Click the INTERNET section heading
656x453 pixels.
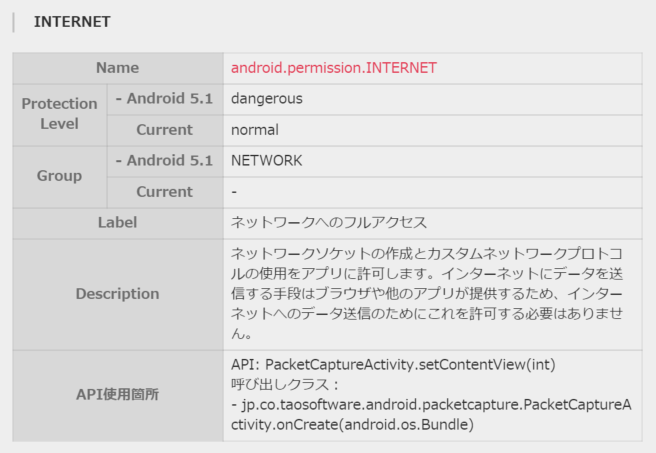pyautogui.click(x=72, y=22)
